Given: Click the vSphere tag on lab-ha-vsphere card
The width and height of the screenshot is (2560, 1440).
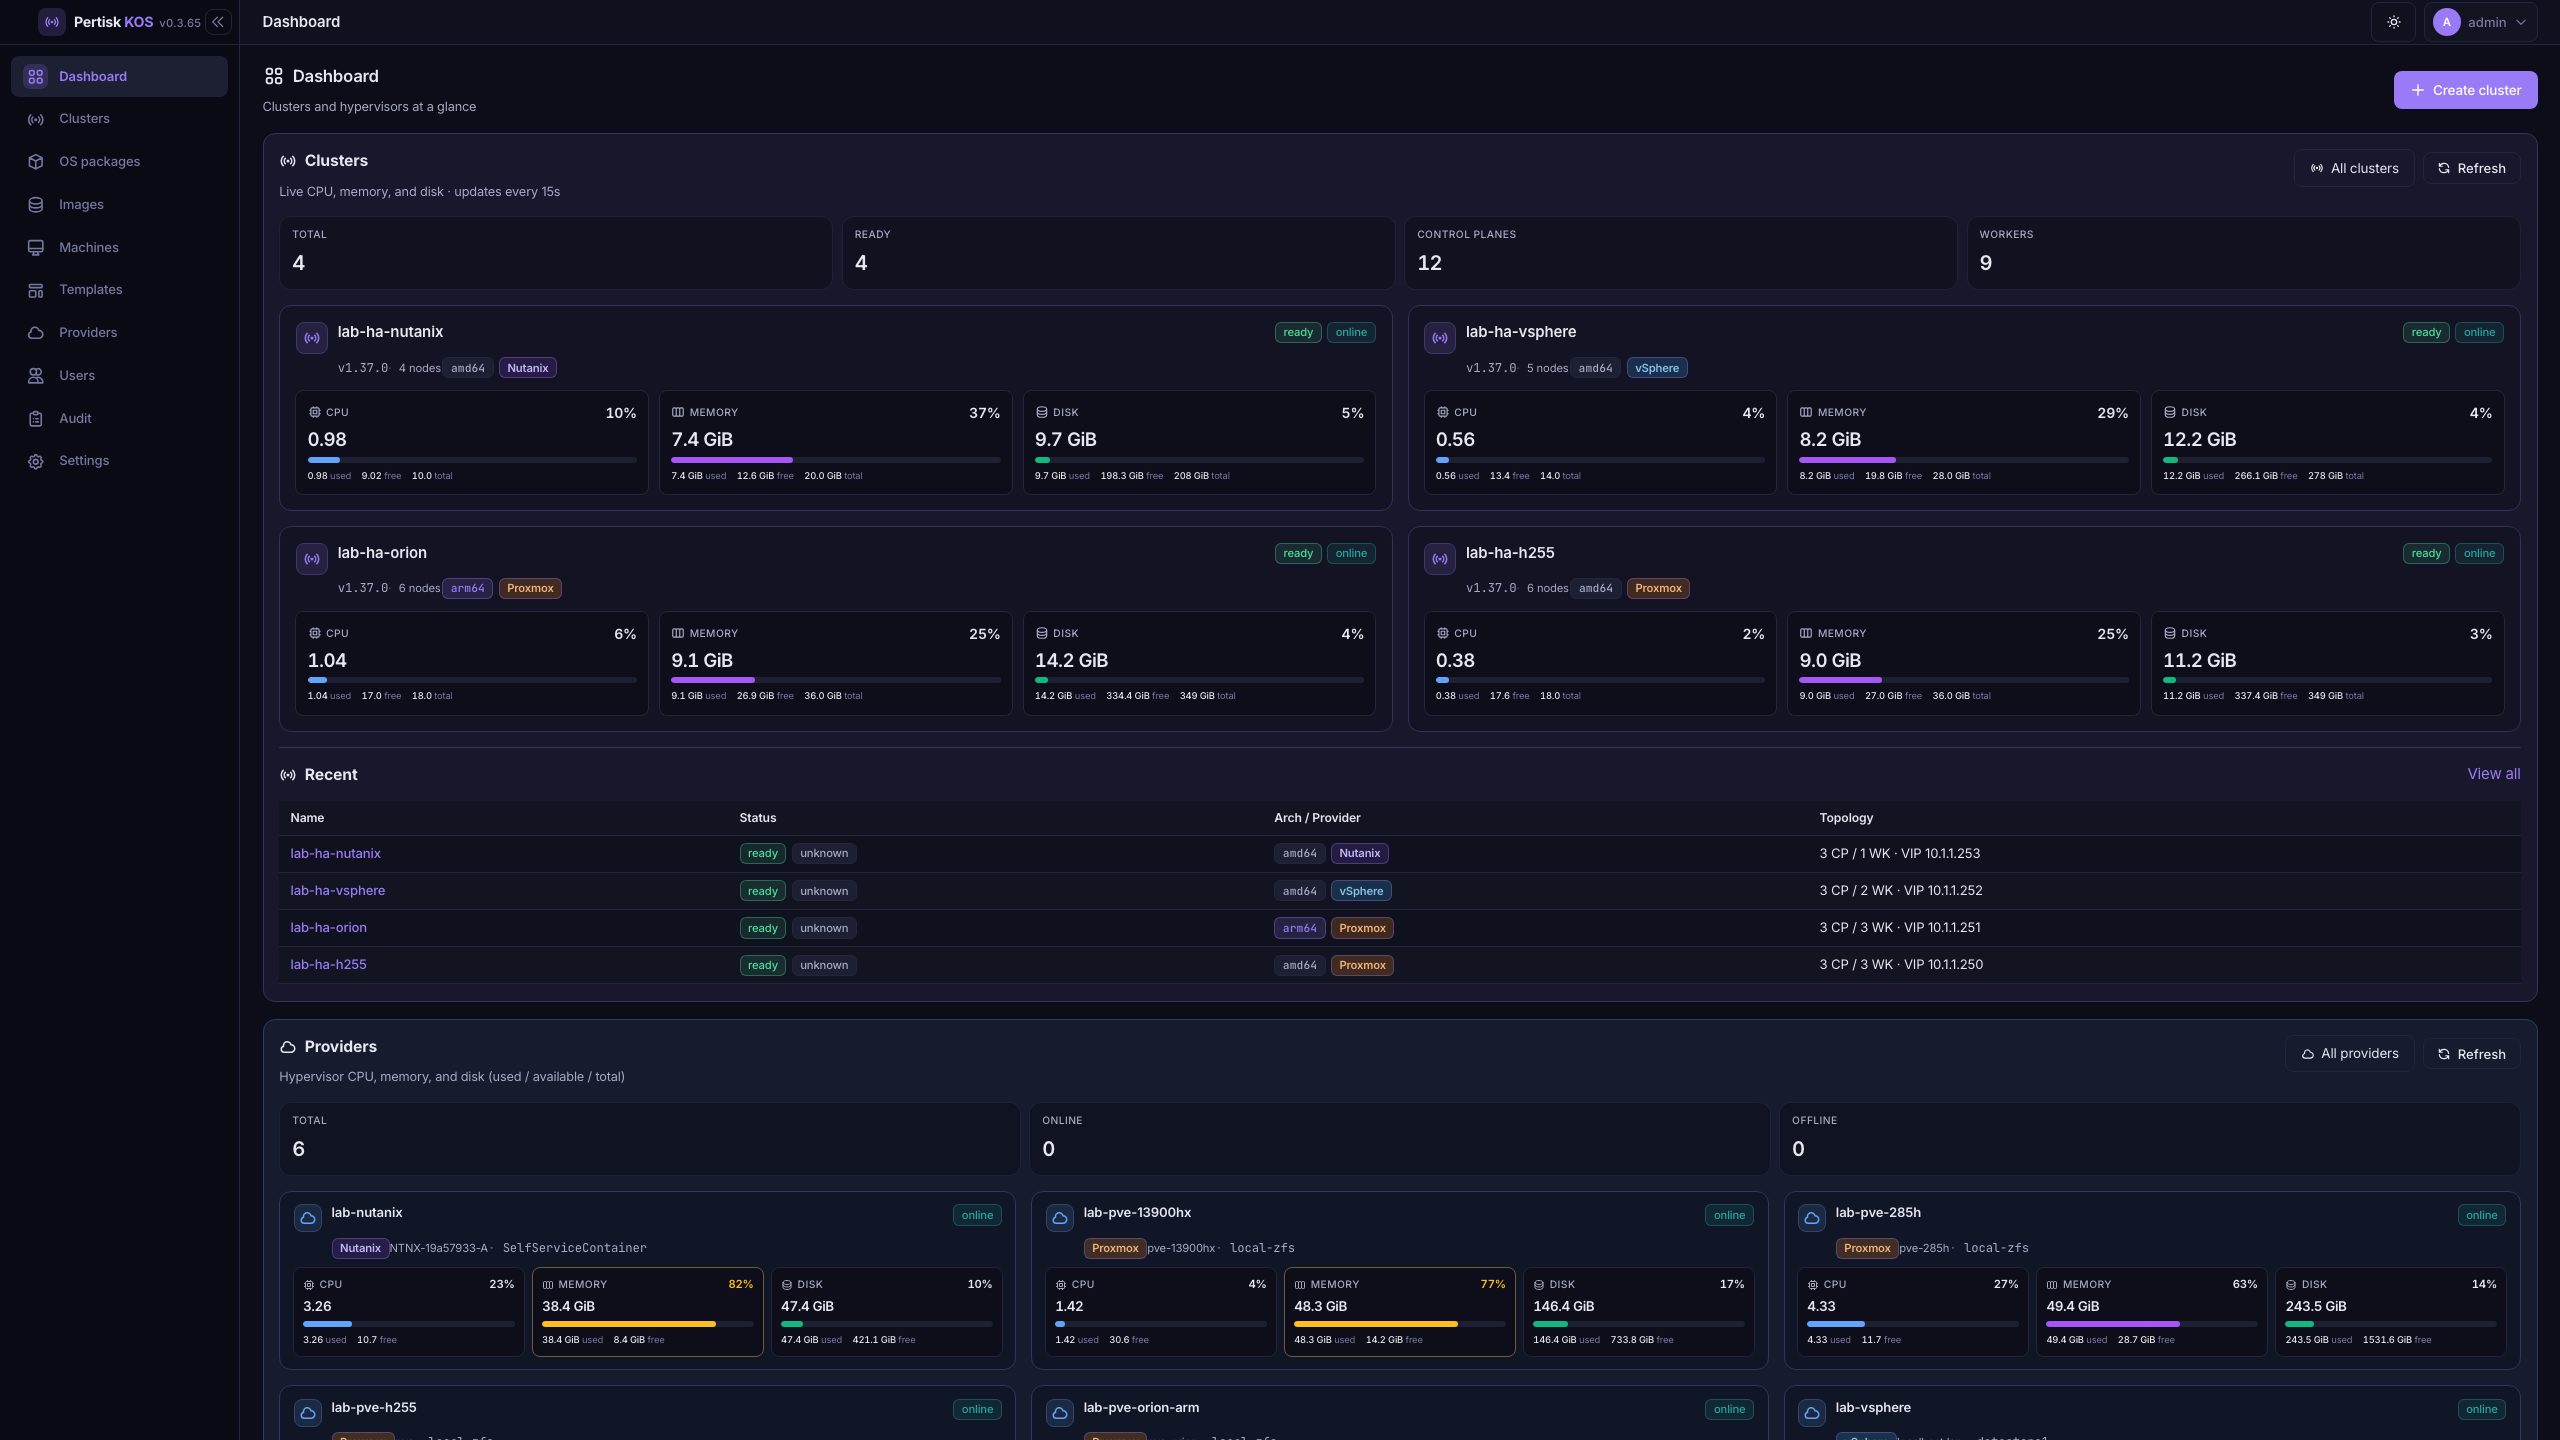Looking at the screenshot, I should click(1657, 368).
